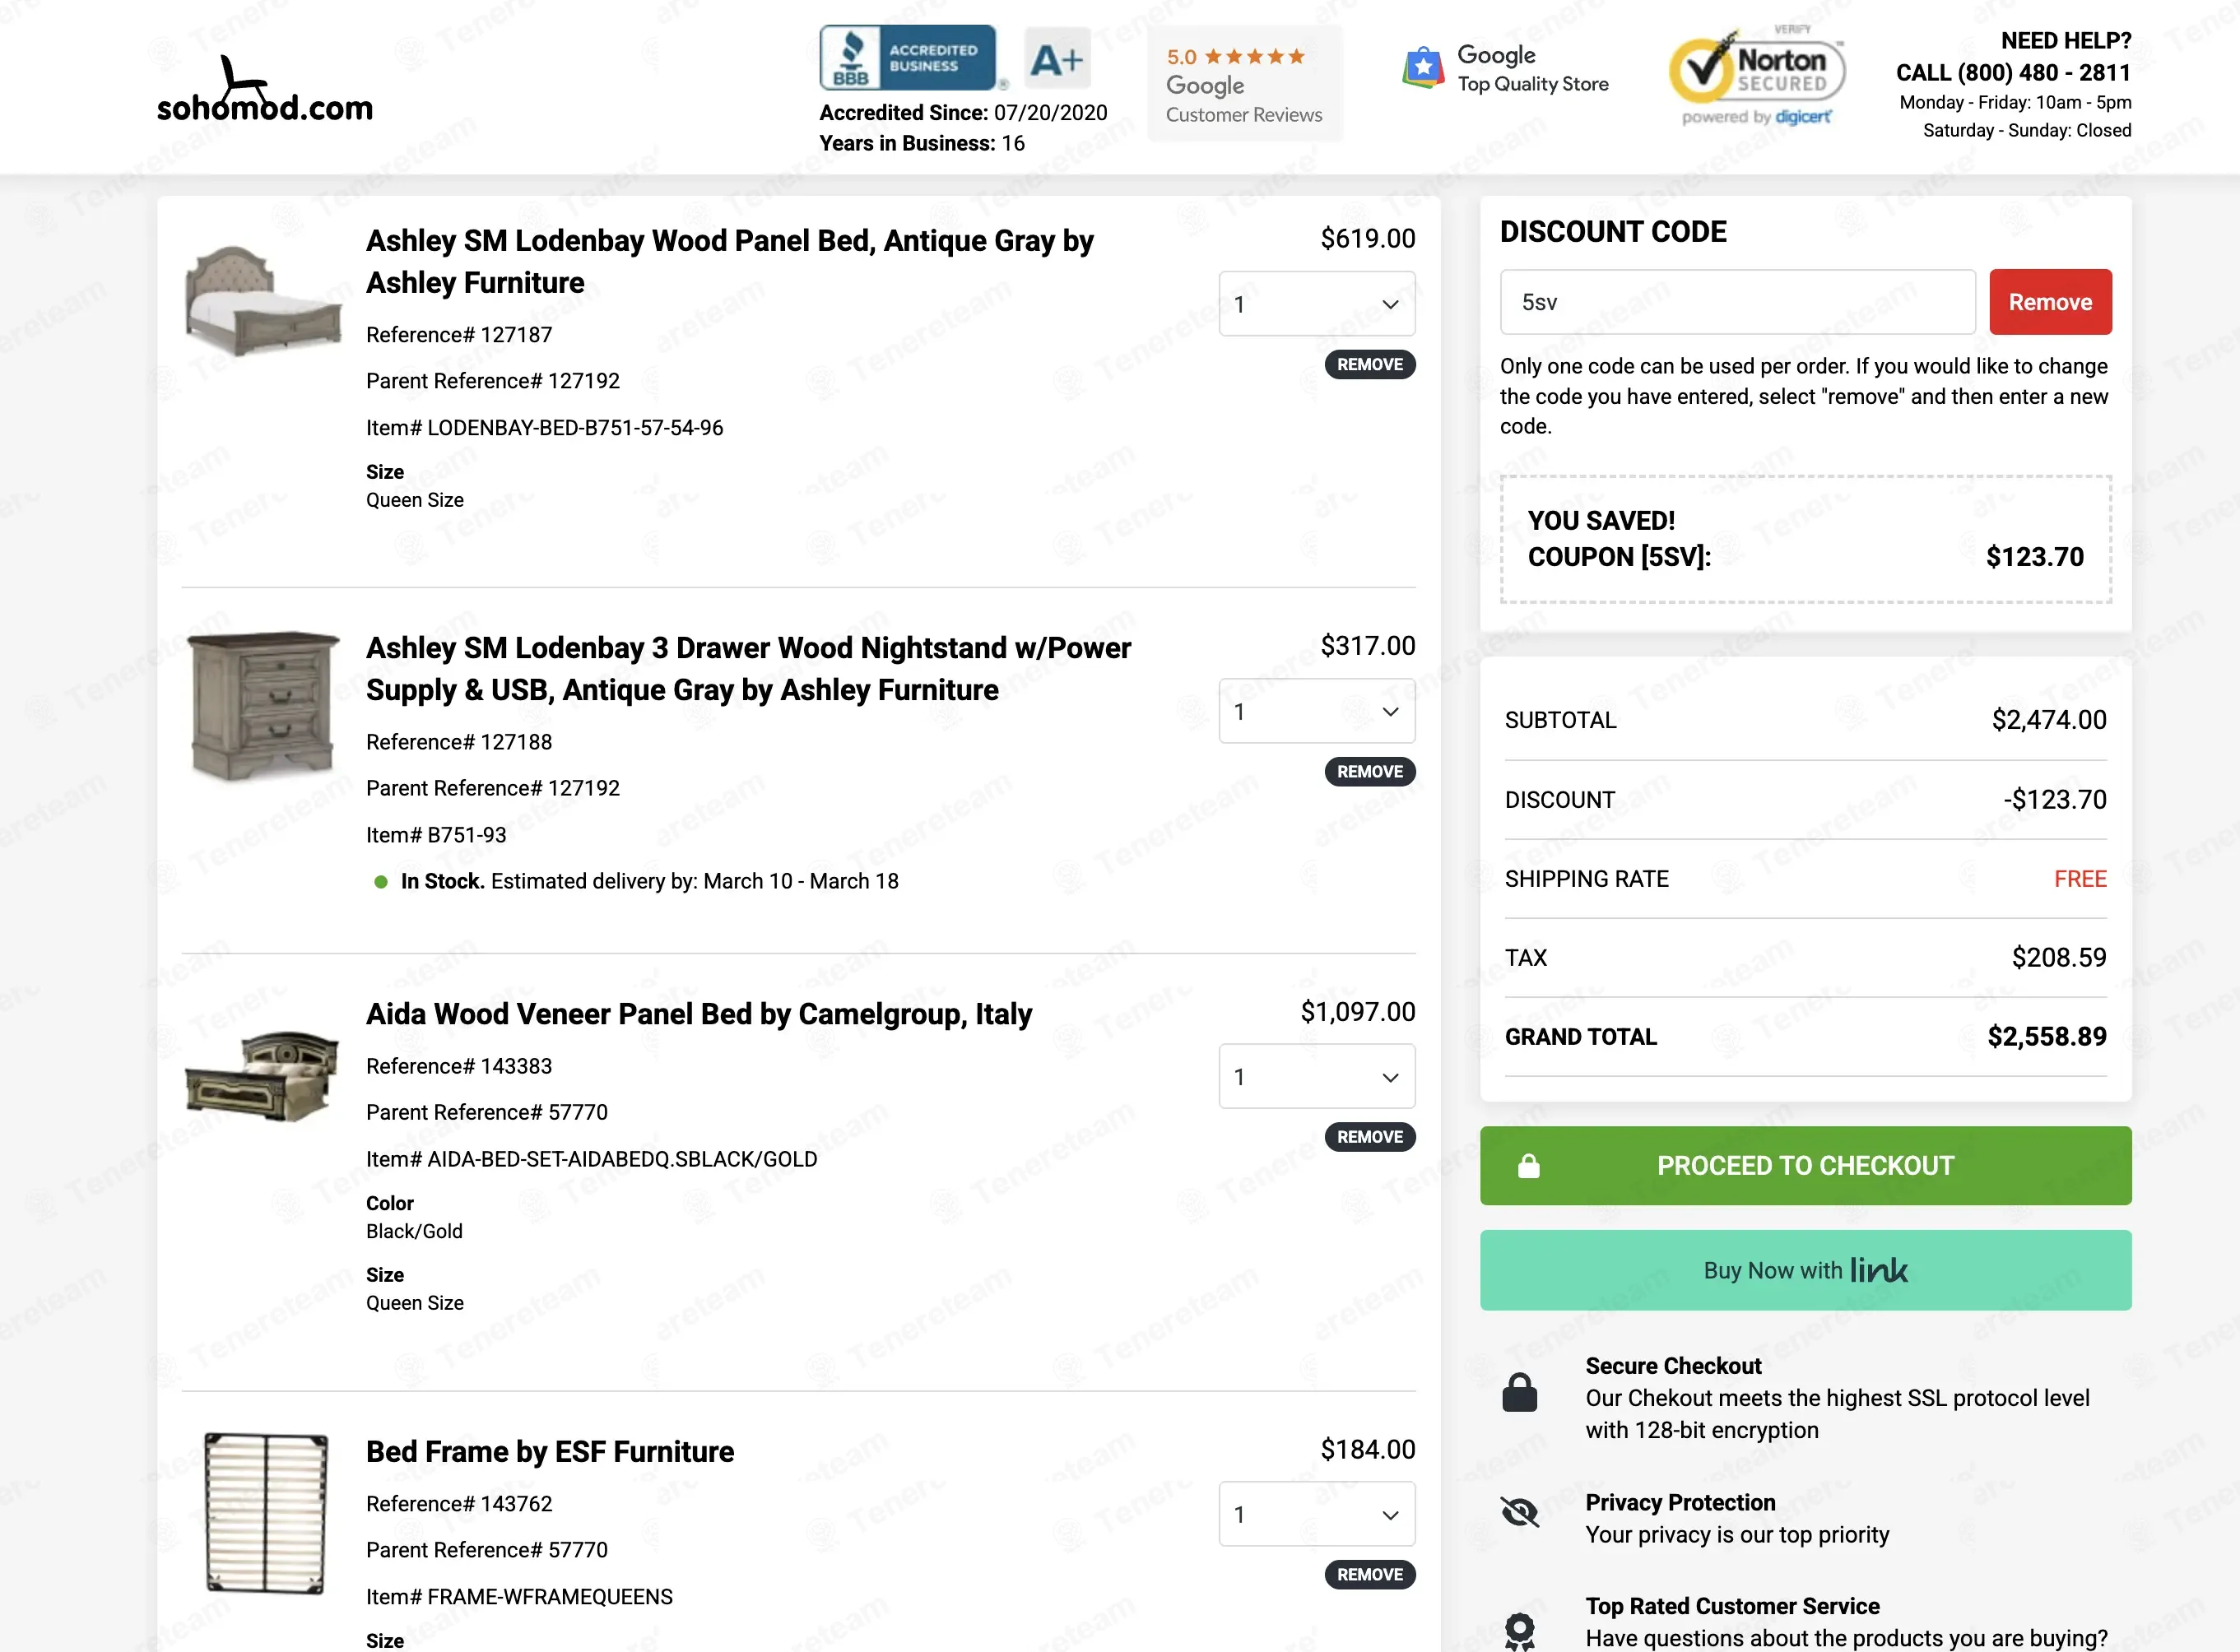The width and height of the screenshot is (2240, 1652).
Task: Click the DISCOUNT CODE heading
Action: [x=1613, y=232]
